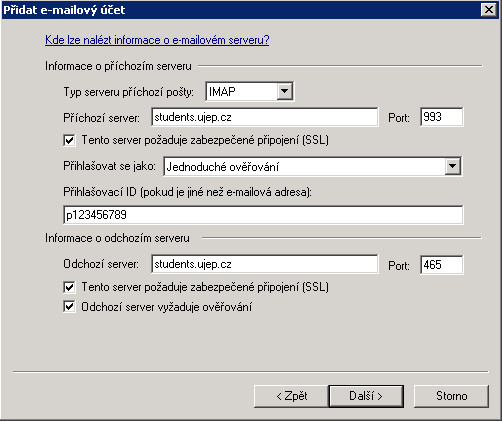Screen dimensions: 502x422
Task: Close the Přidat e-mailový účet dialog
Action: click(x=489, y=10)
